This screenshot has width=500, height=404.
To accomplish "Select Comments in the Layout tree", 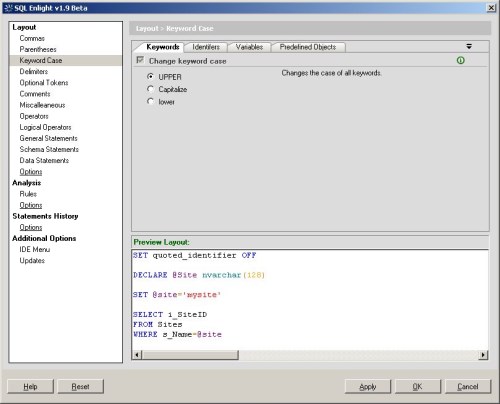I will coord(35,94).
